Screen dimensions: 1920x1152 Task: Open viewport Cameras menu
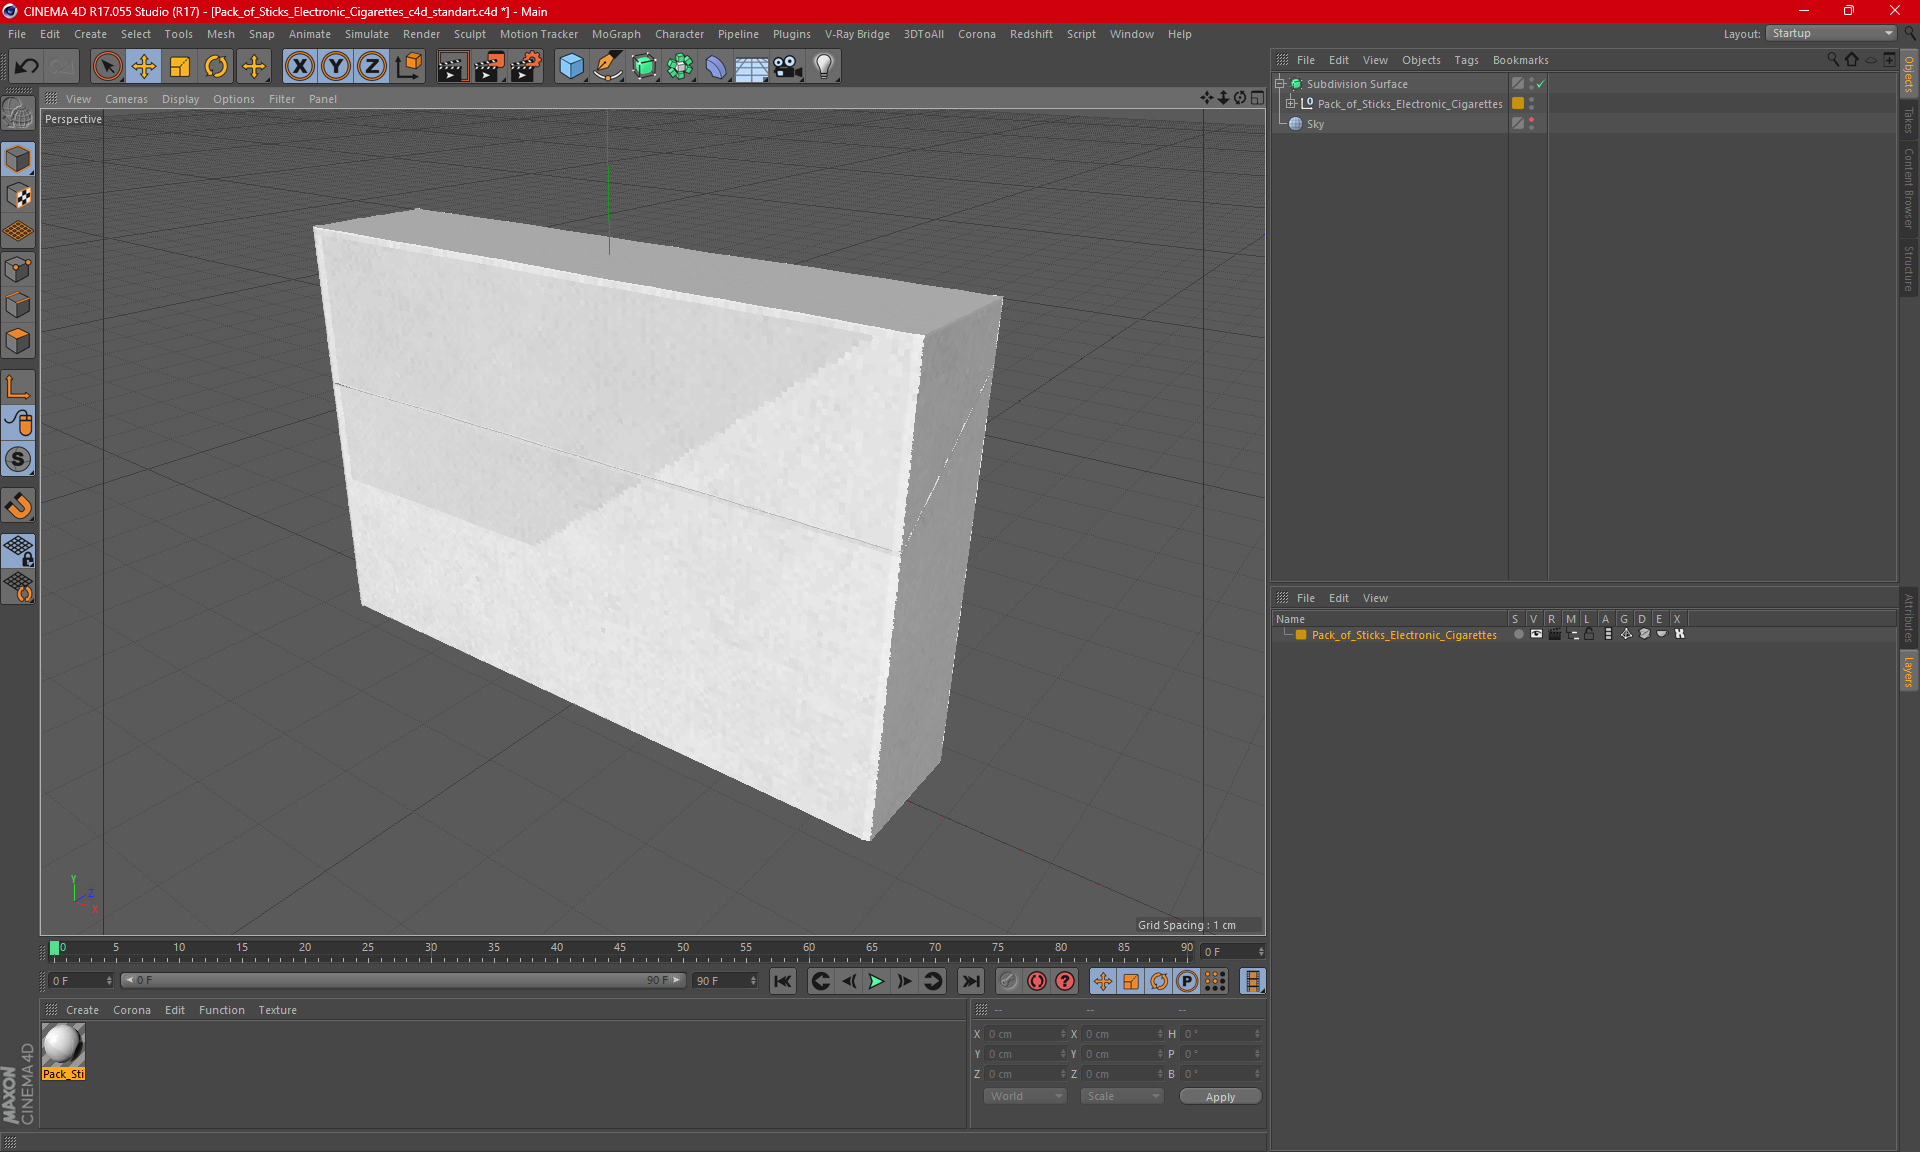[x=126, y=99]
